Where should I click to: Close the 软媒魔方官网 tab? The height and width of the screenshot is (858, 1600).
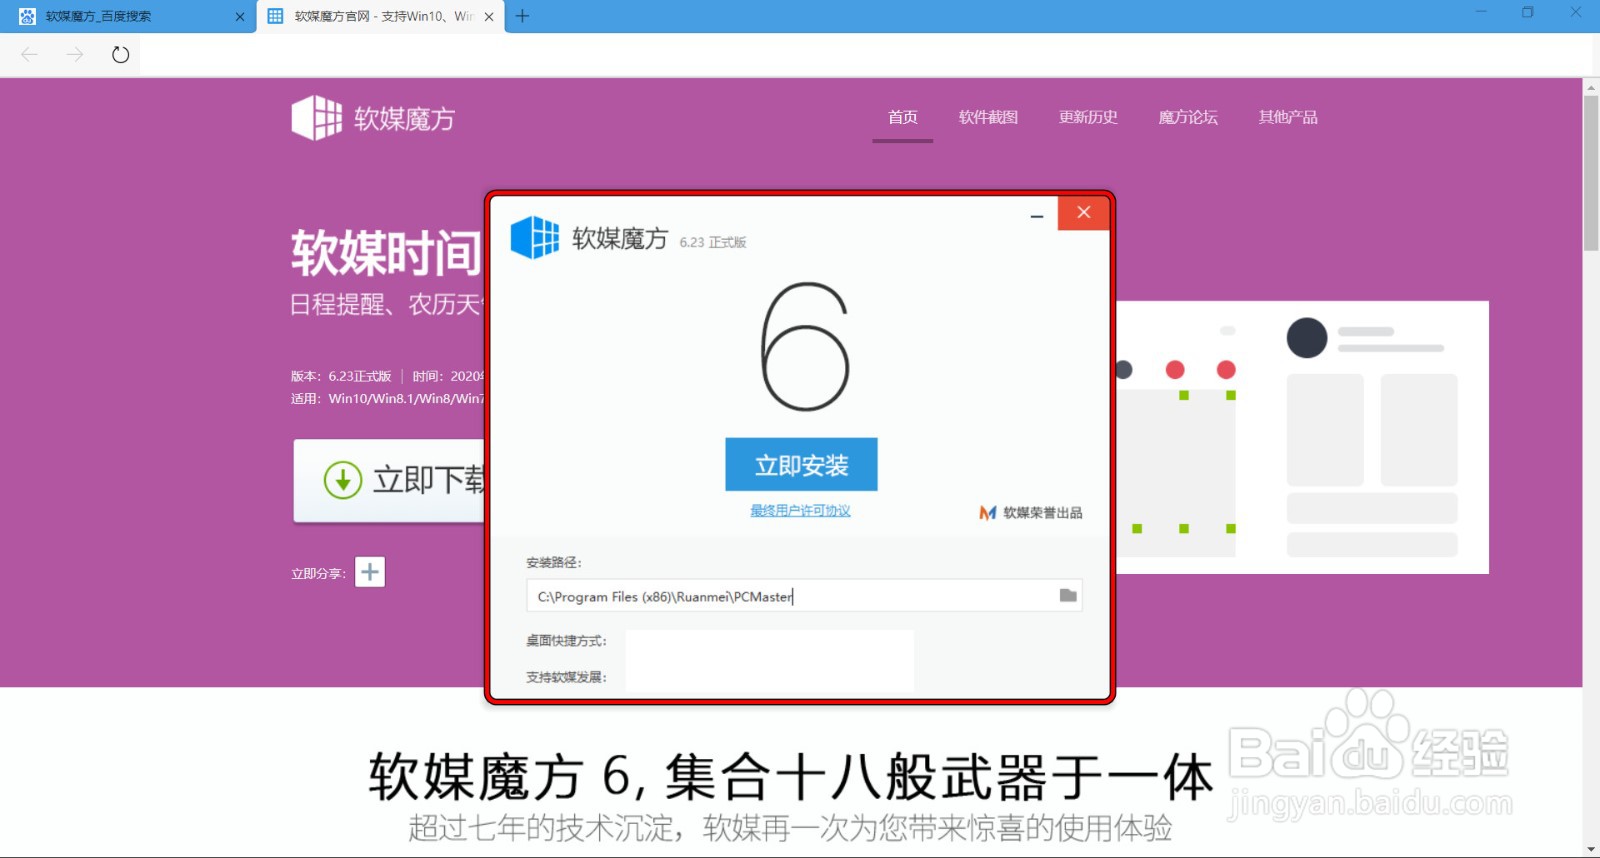tap(489, 17)
